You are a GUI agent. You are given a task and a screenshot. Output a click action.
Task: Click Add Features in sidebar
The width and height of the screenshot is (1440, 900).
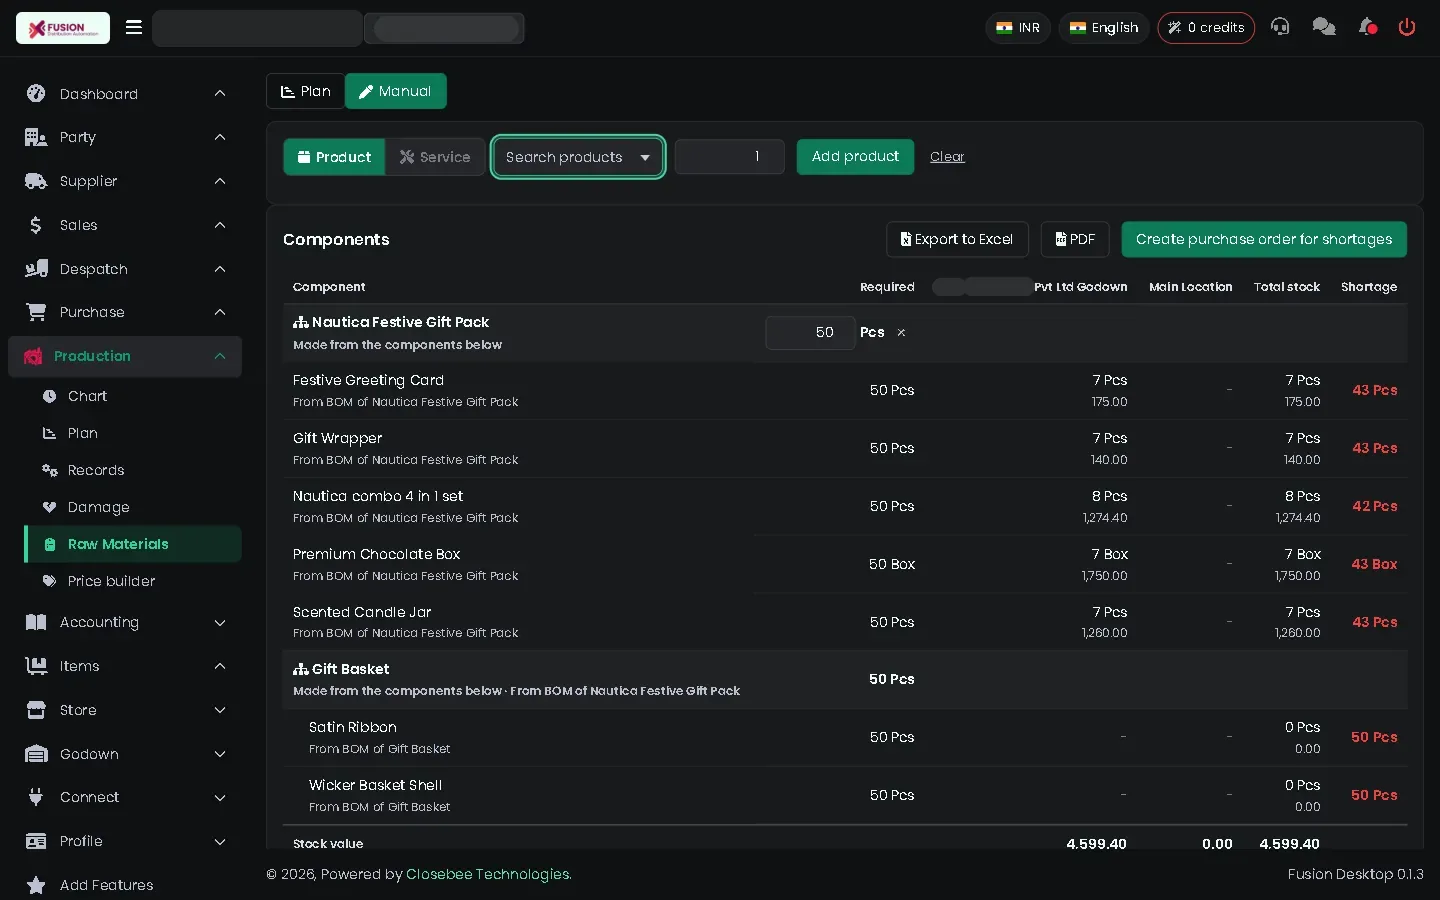(x=106, y=885)
